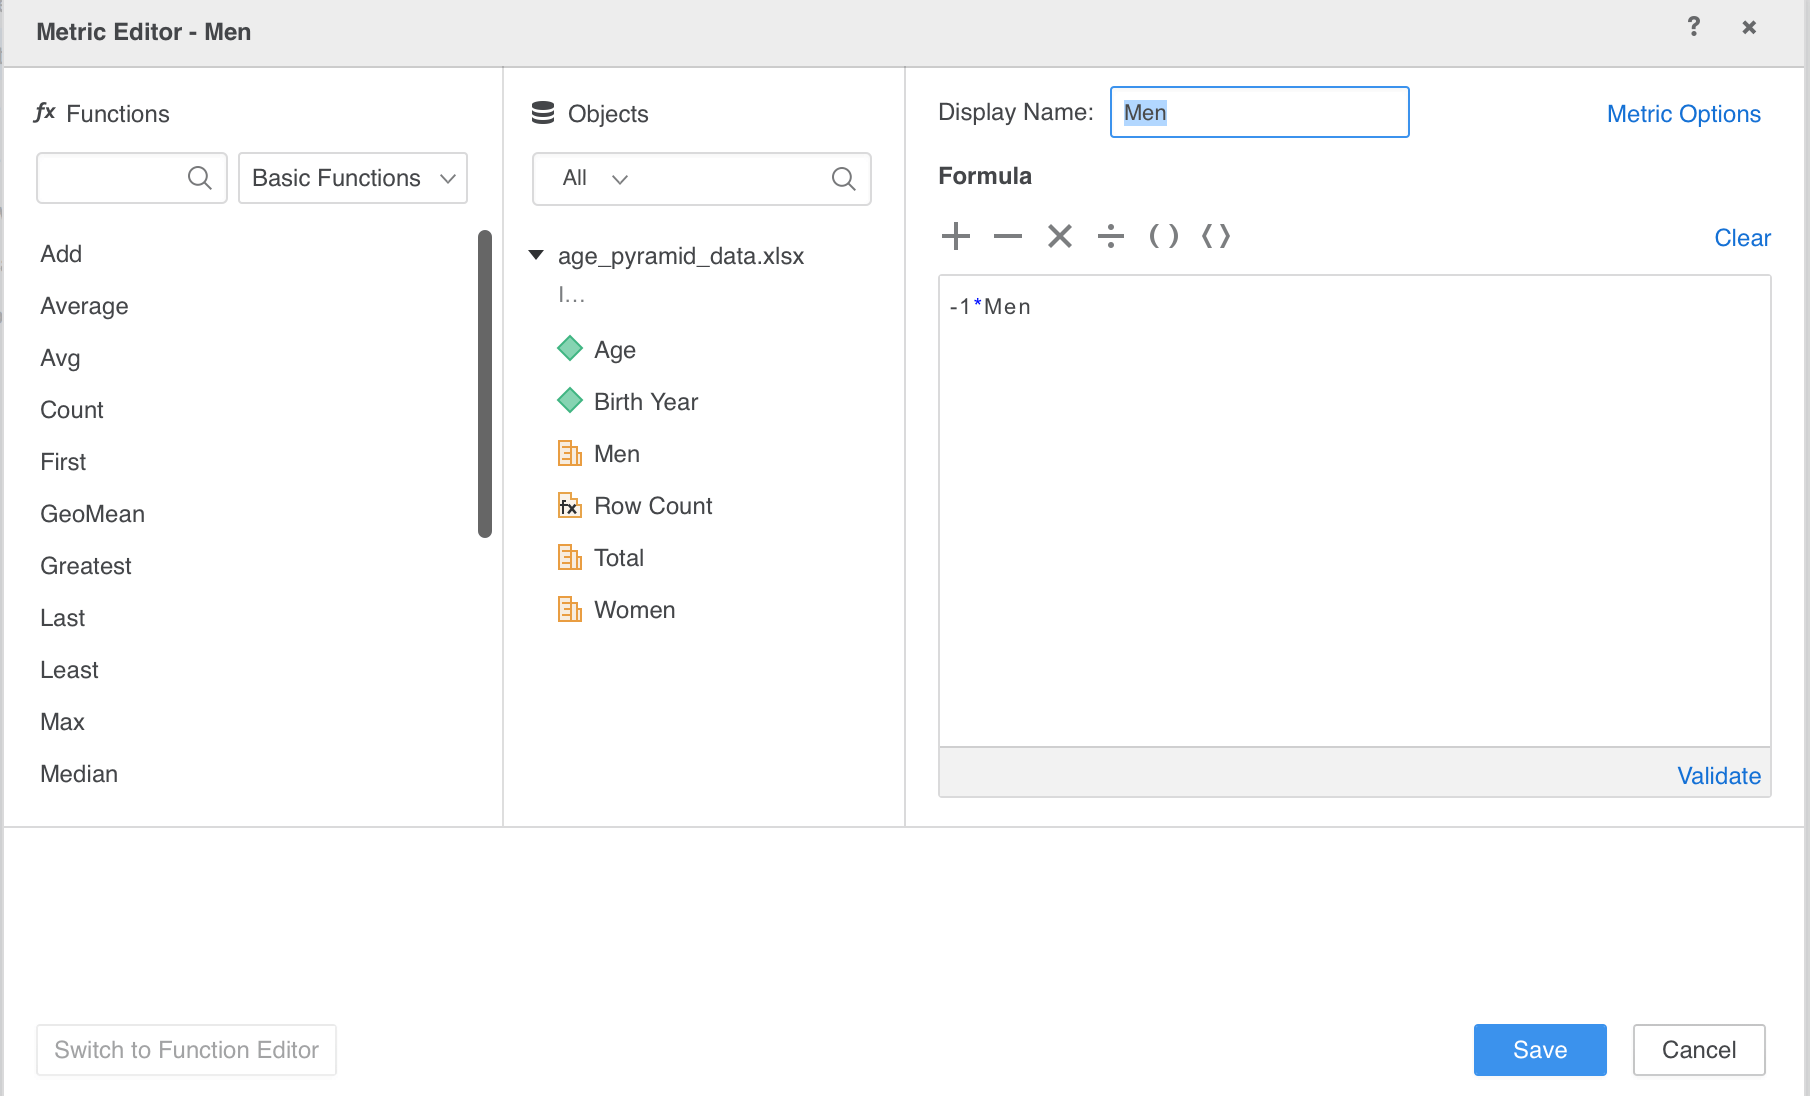Viewport: 1810px width, 1096px height.
Task: Choose the Median function
Action: coord(79,774)
